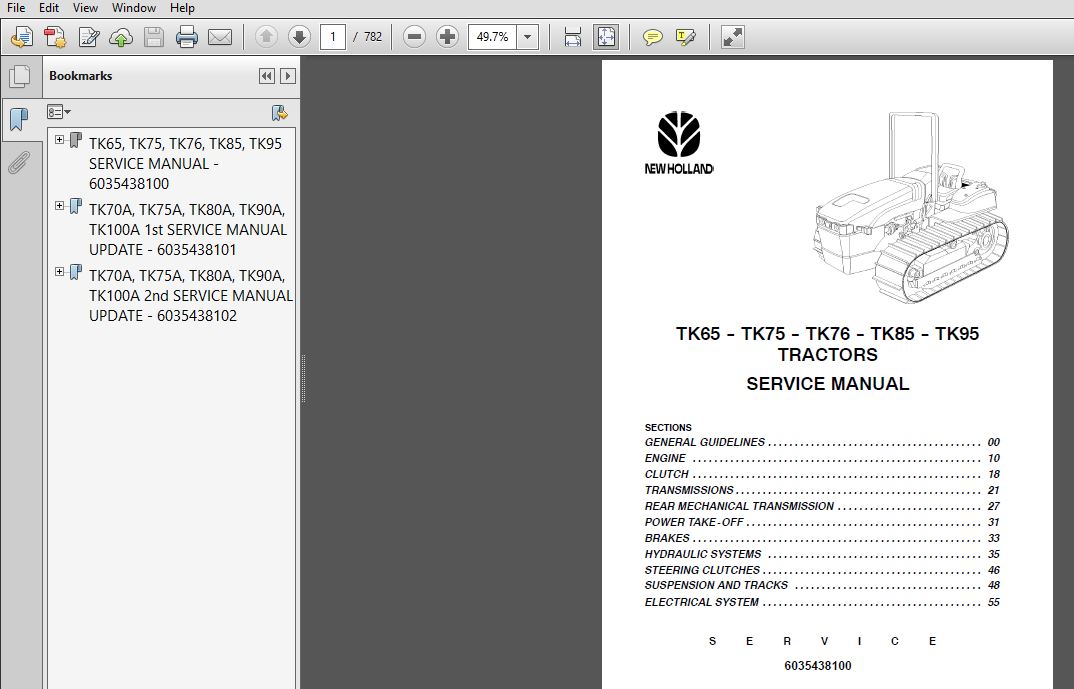Click the panel splitter handle
Image resolution: width=1074 pixels, height=689 pixels.
click(303, 379)
